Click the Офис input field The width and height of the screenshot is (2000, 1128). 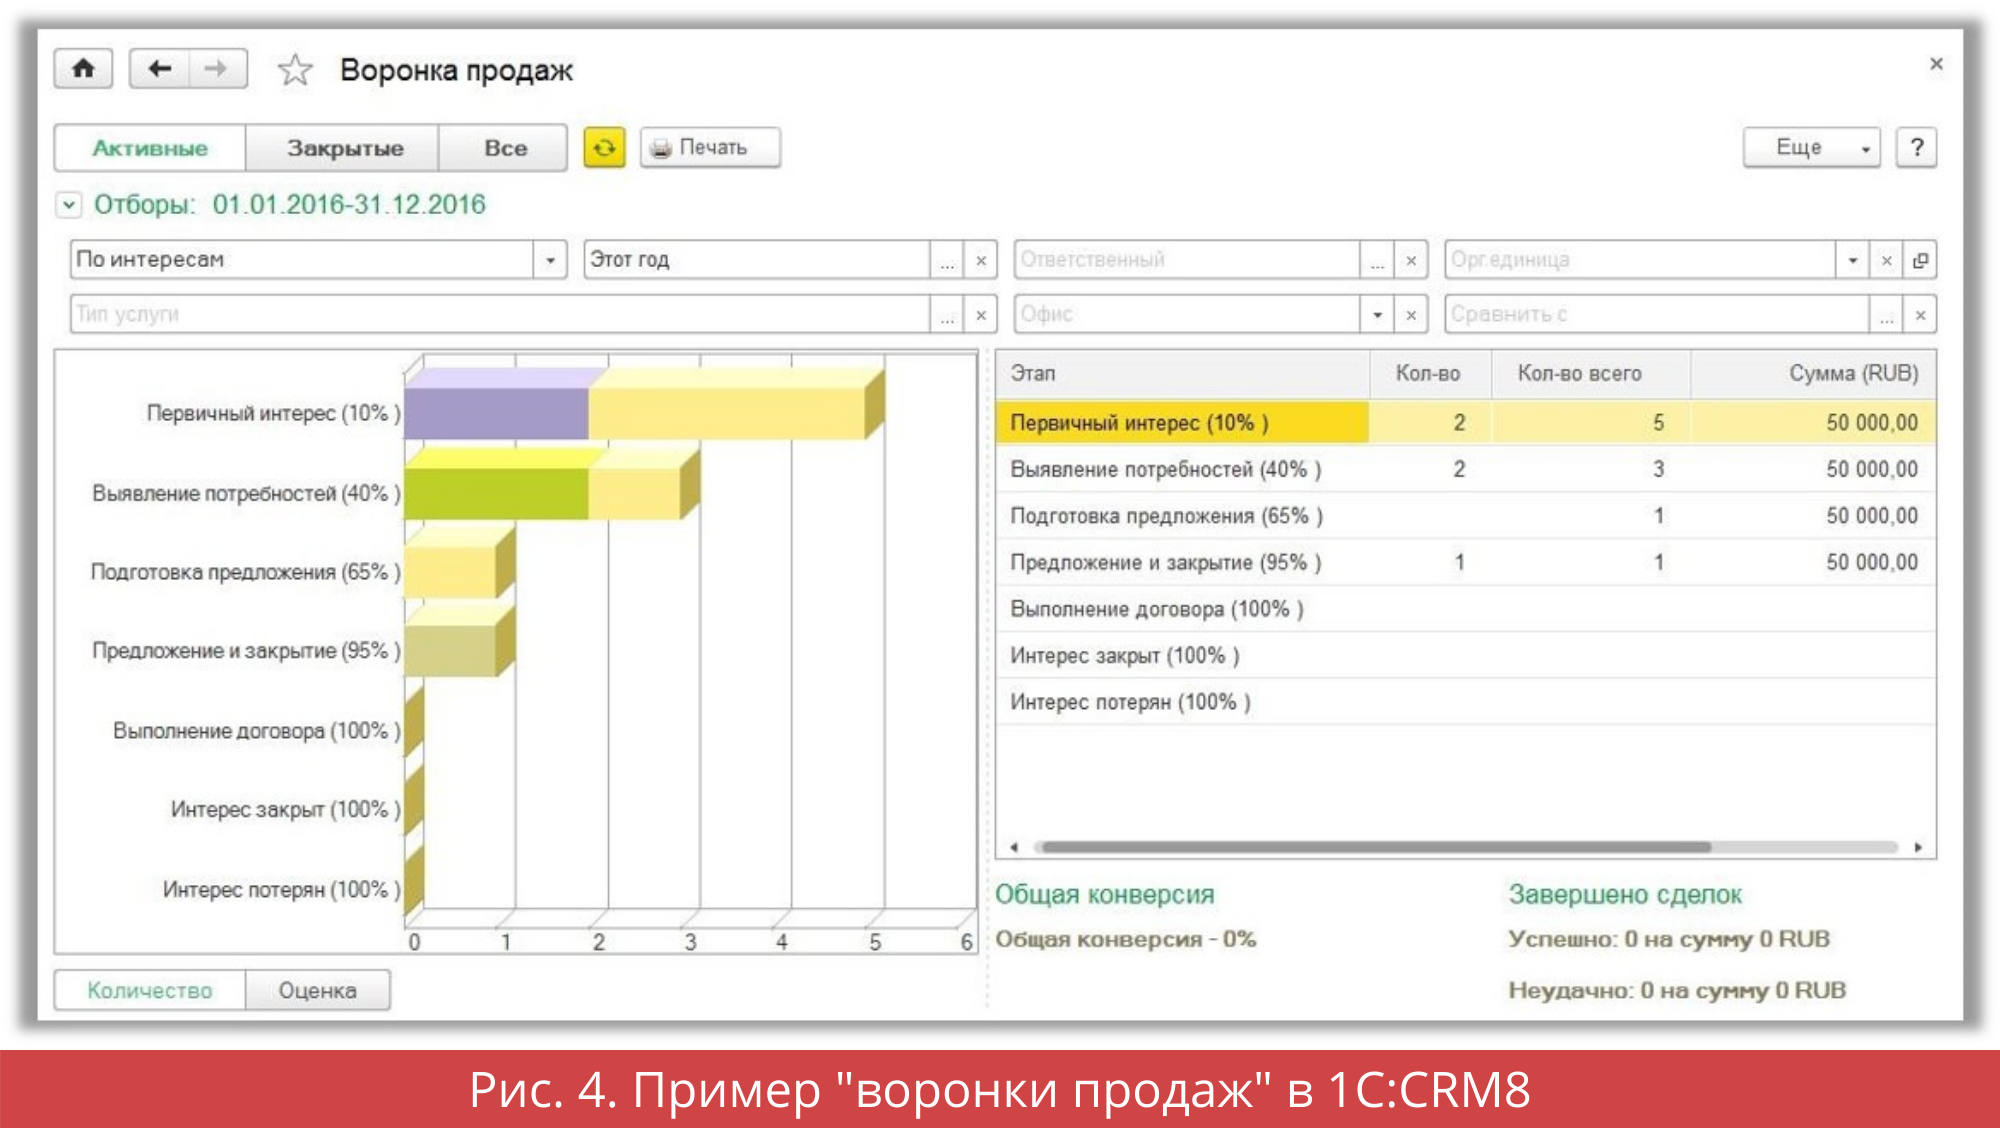pos(1187,314)
